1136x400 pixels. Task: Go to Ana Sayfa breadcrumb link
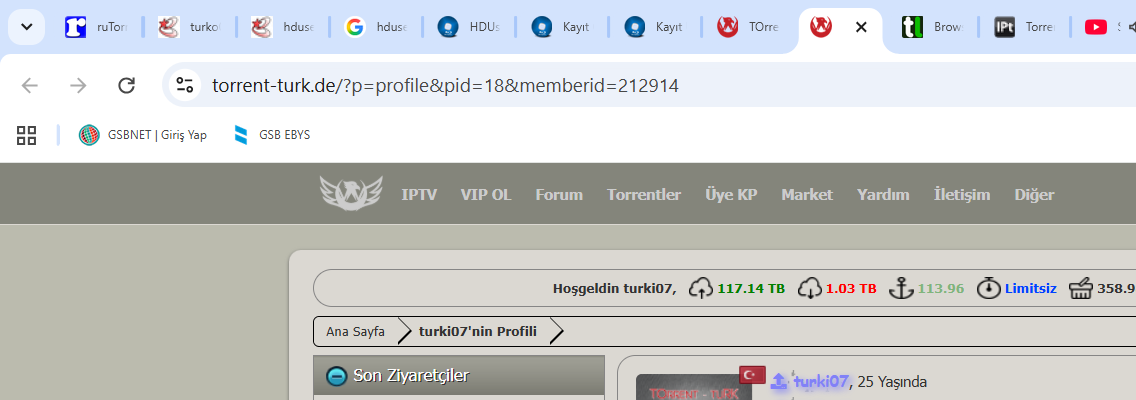(355, 332)
